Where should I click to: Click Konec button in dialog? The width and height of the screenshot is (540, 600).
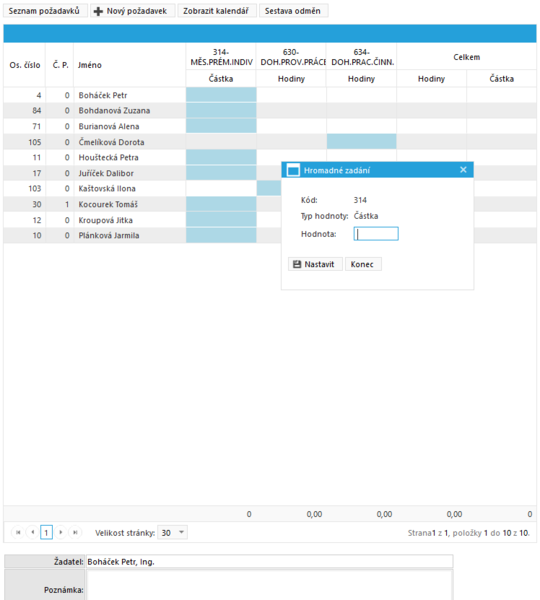[363, 264]
